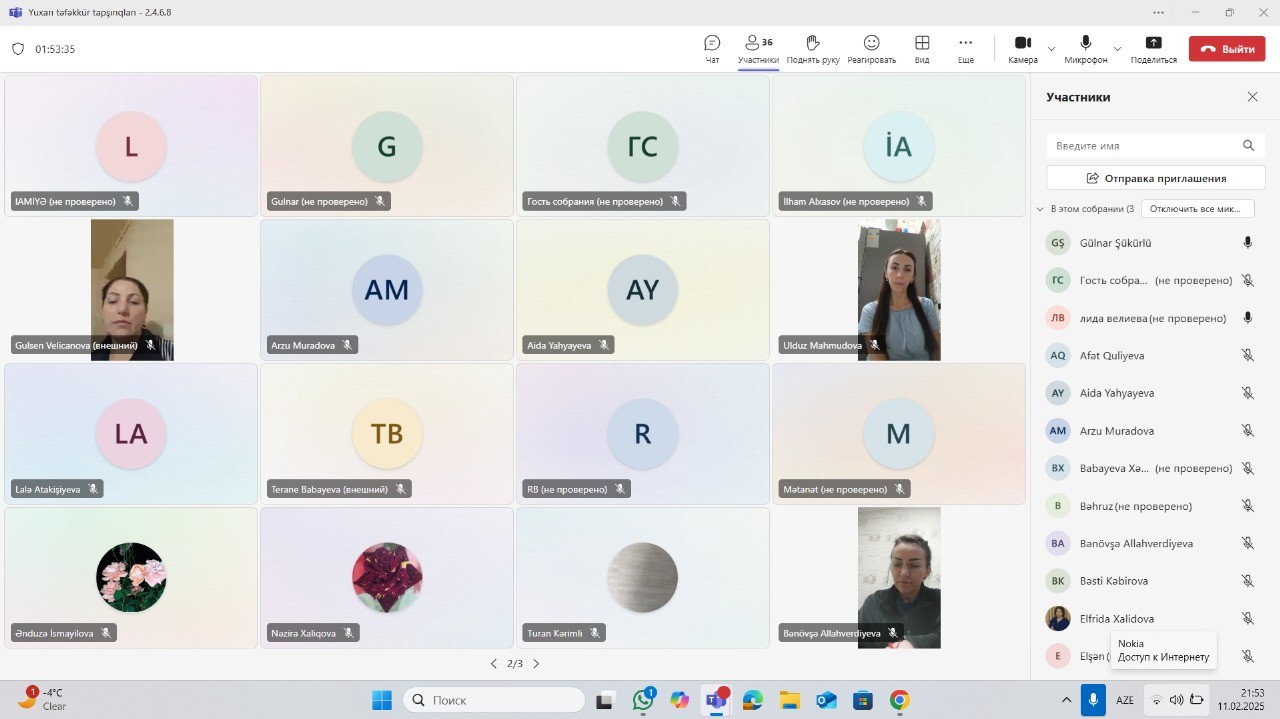Click the 'Отправка приглашения' button

tap(1155, 178)
